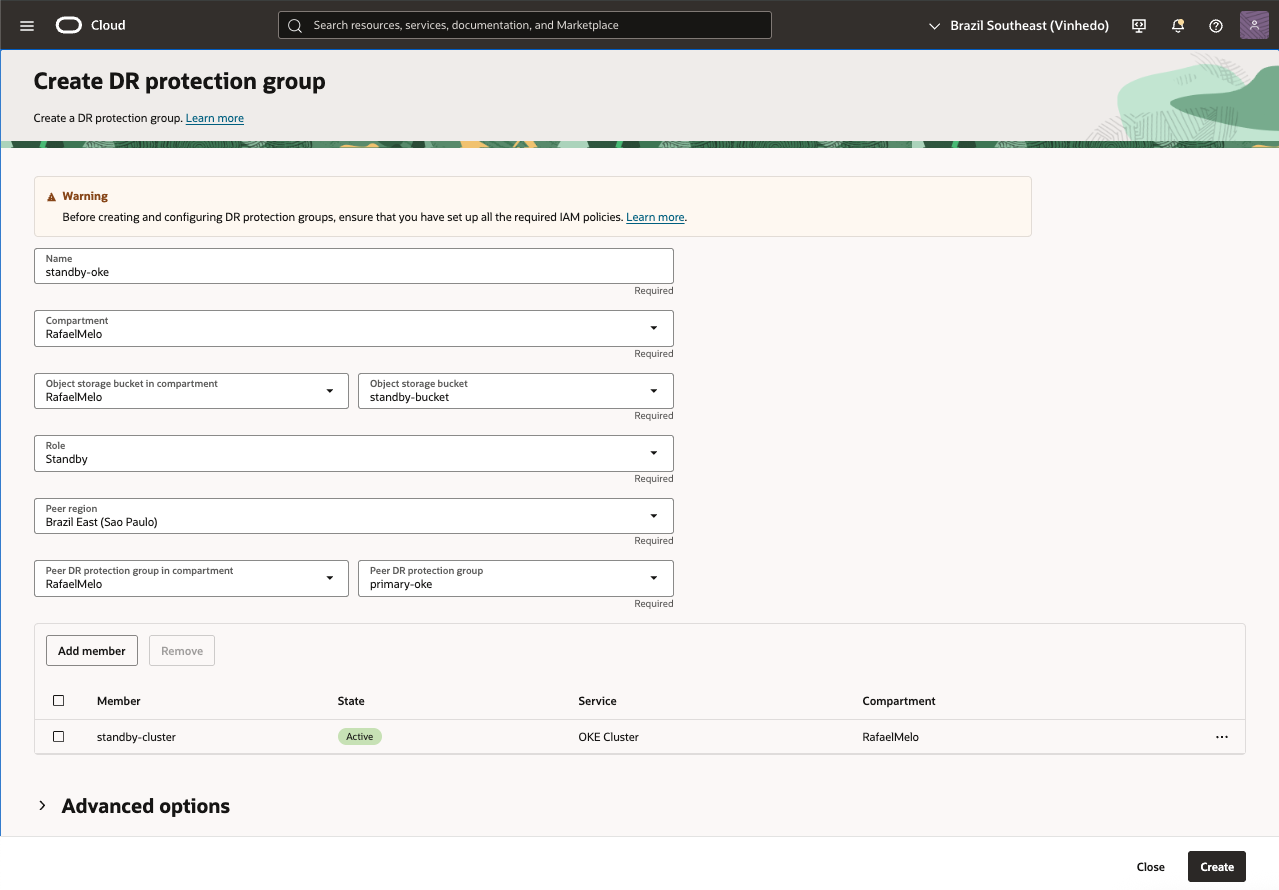The height and width of the screenshot is (890, 1279).
Task: Open the help question mark icon
Action: [x=1216, y=26]
